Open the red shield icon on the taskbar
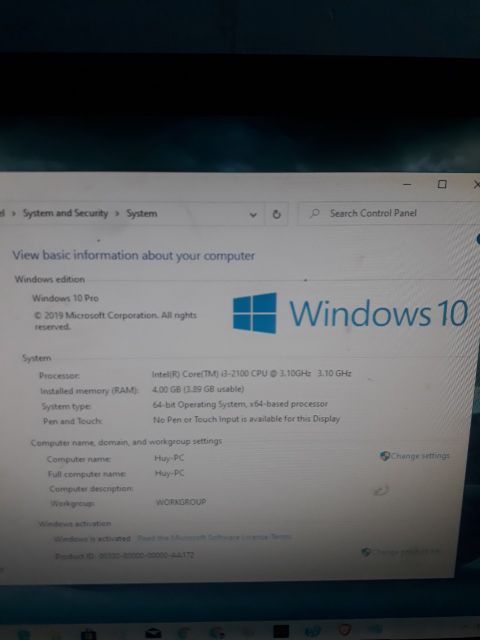This screenshot has height=640, width=480. 345,630
